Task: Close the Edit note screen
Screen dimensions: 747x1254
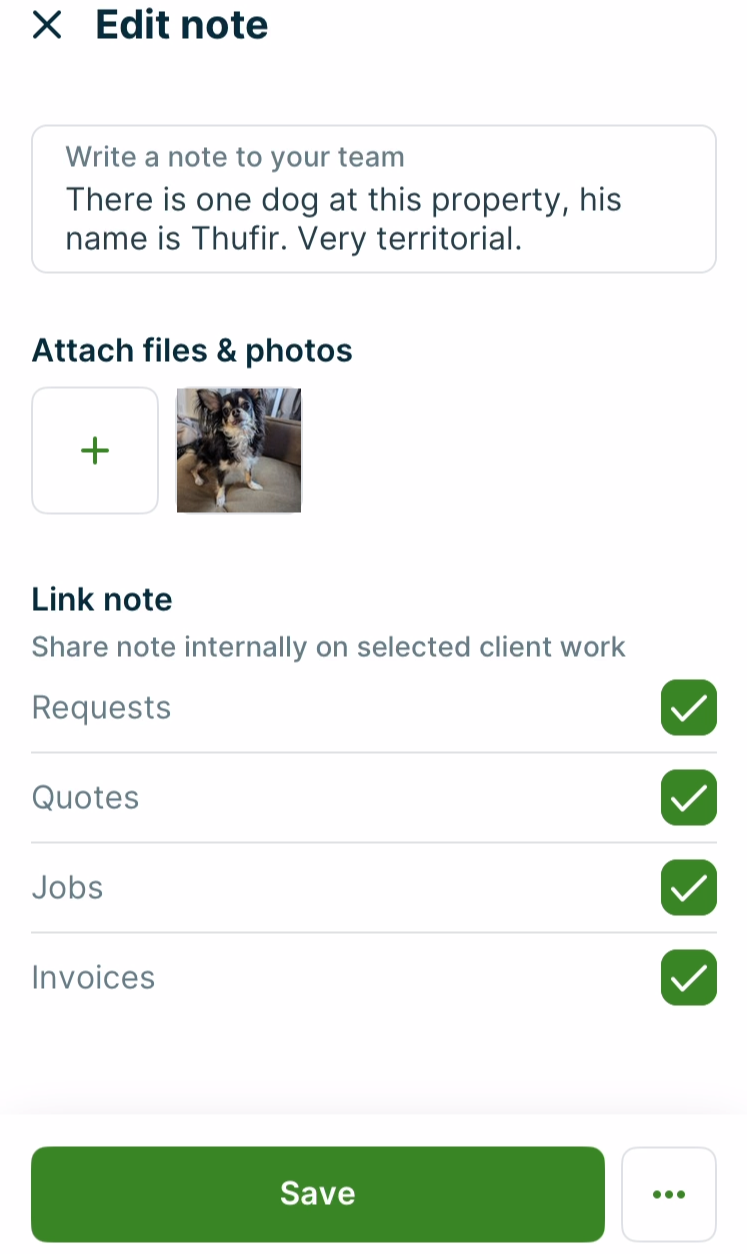Action: click(47, 25)
